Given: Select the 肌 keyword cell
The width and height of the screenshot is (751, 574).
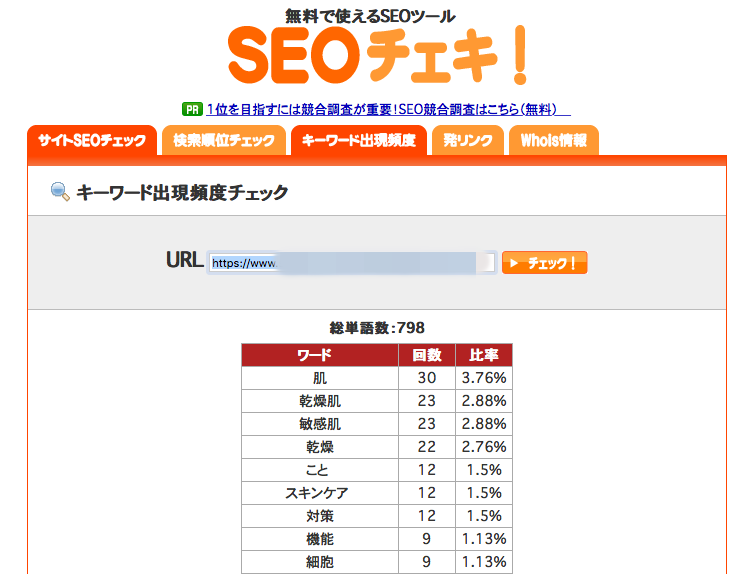Looking at the screenshot, I should pos(320,378).
